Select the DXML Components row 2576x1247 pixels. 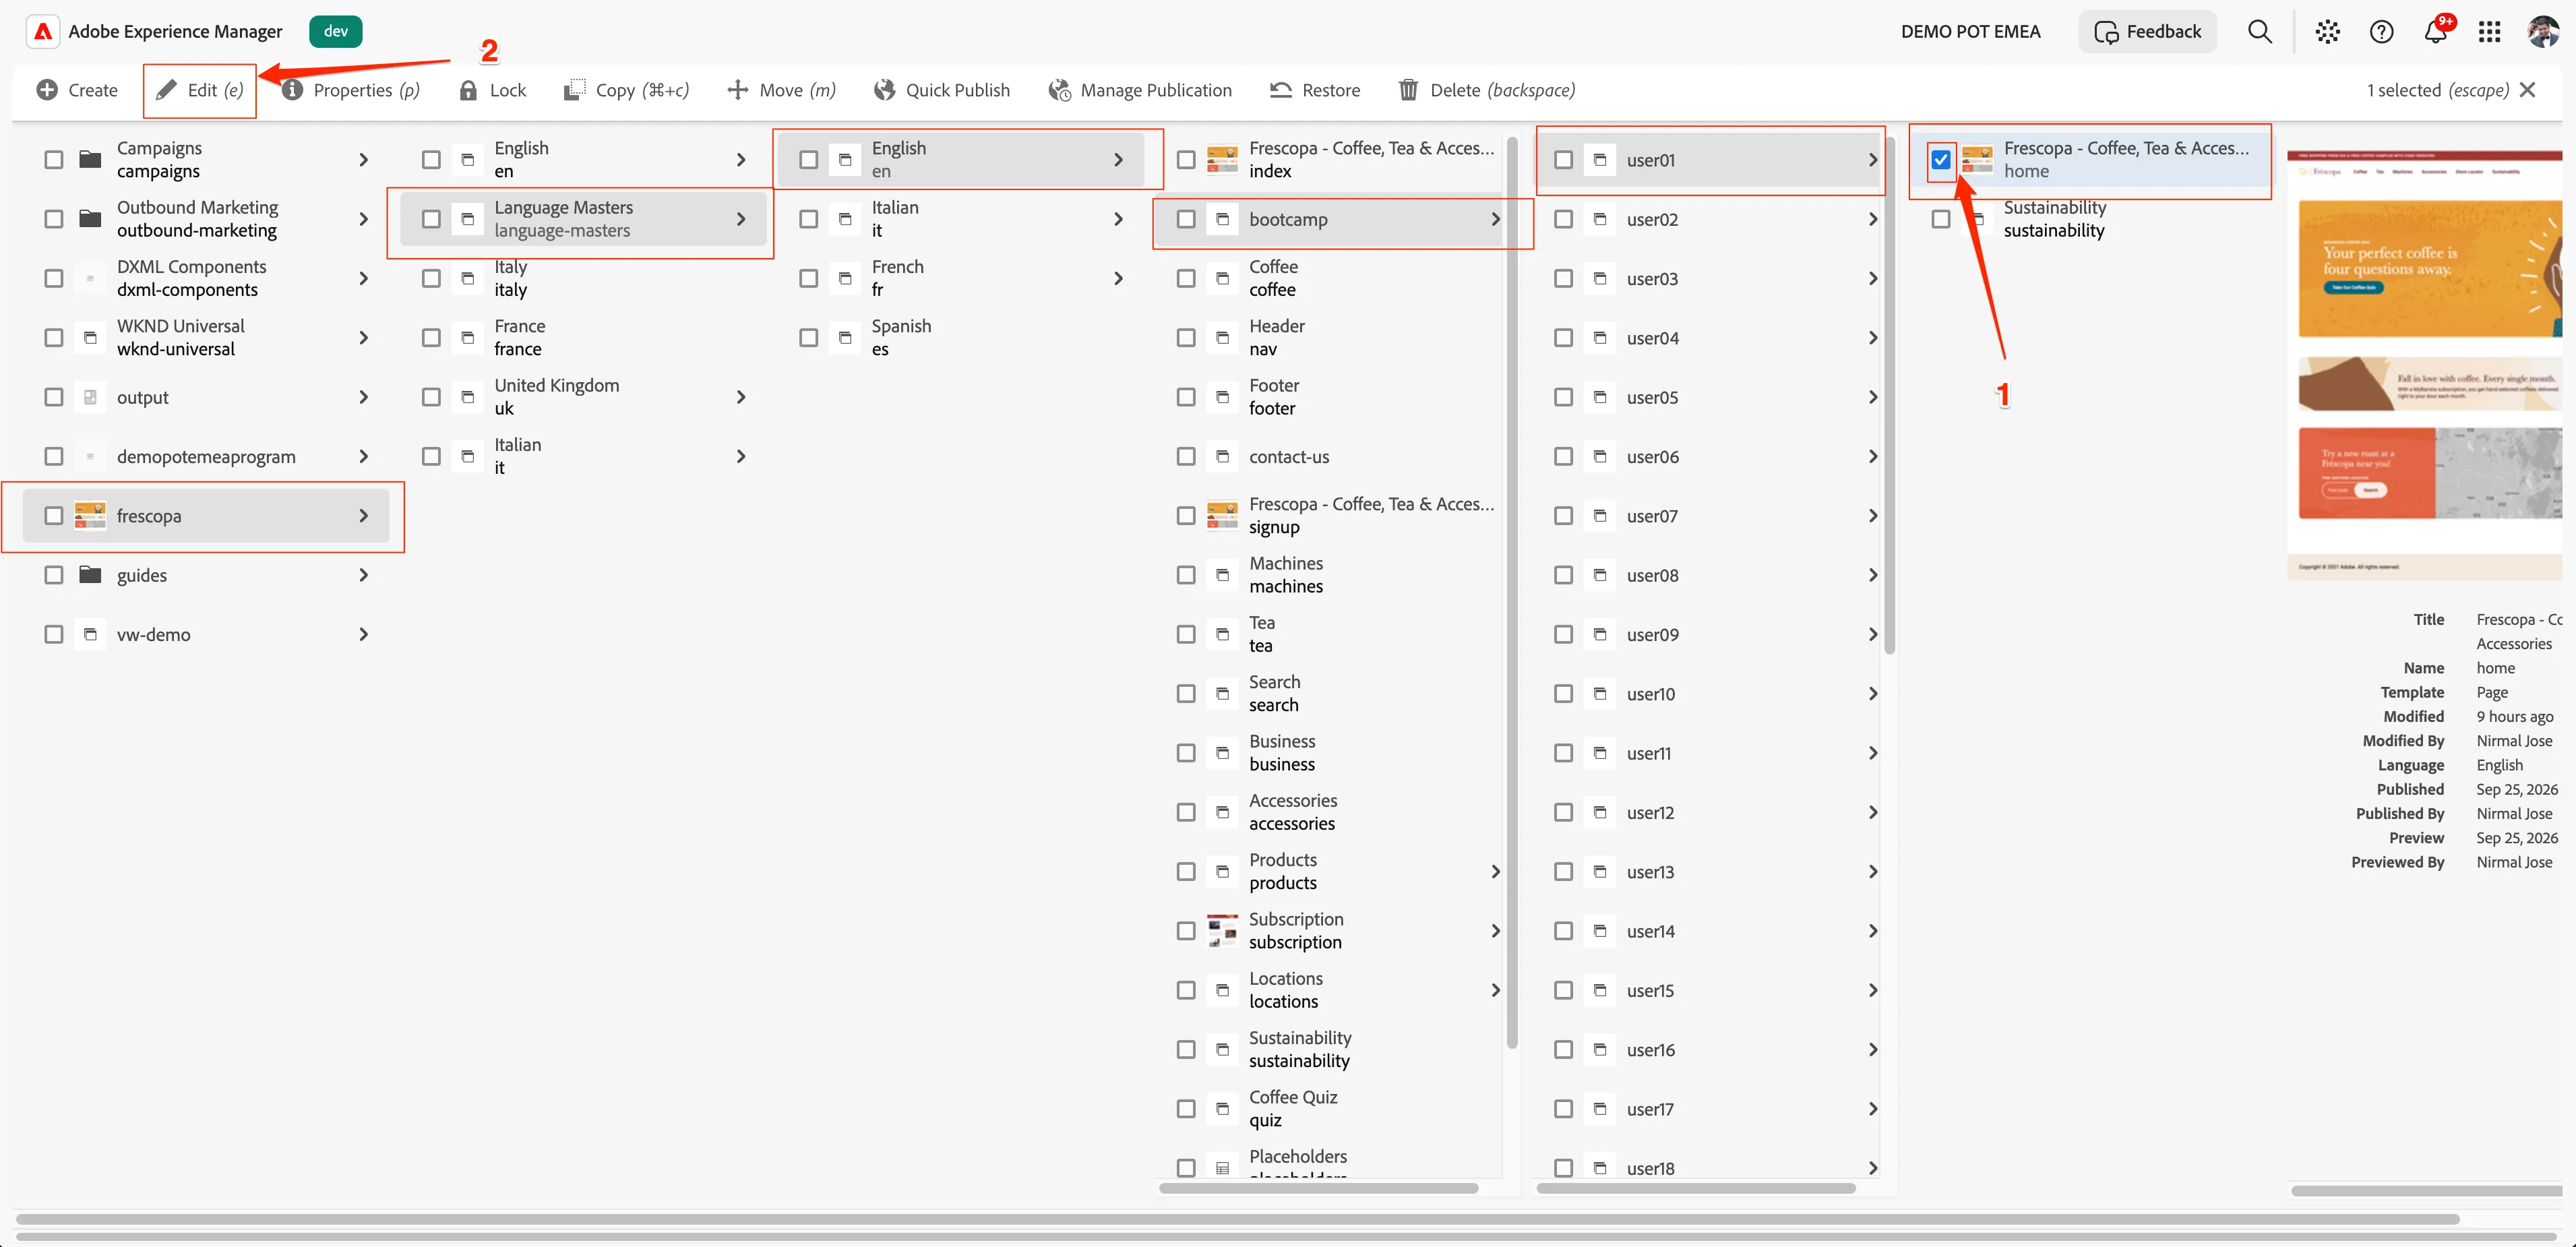[x=207, y=278]
